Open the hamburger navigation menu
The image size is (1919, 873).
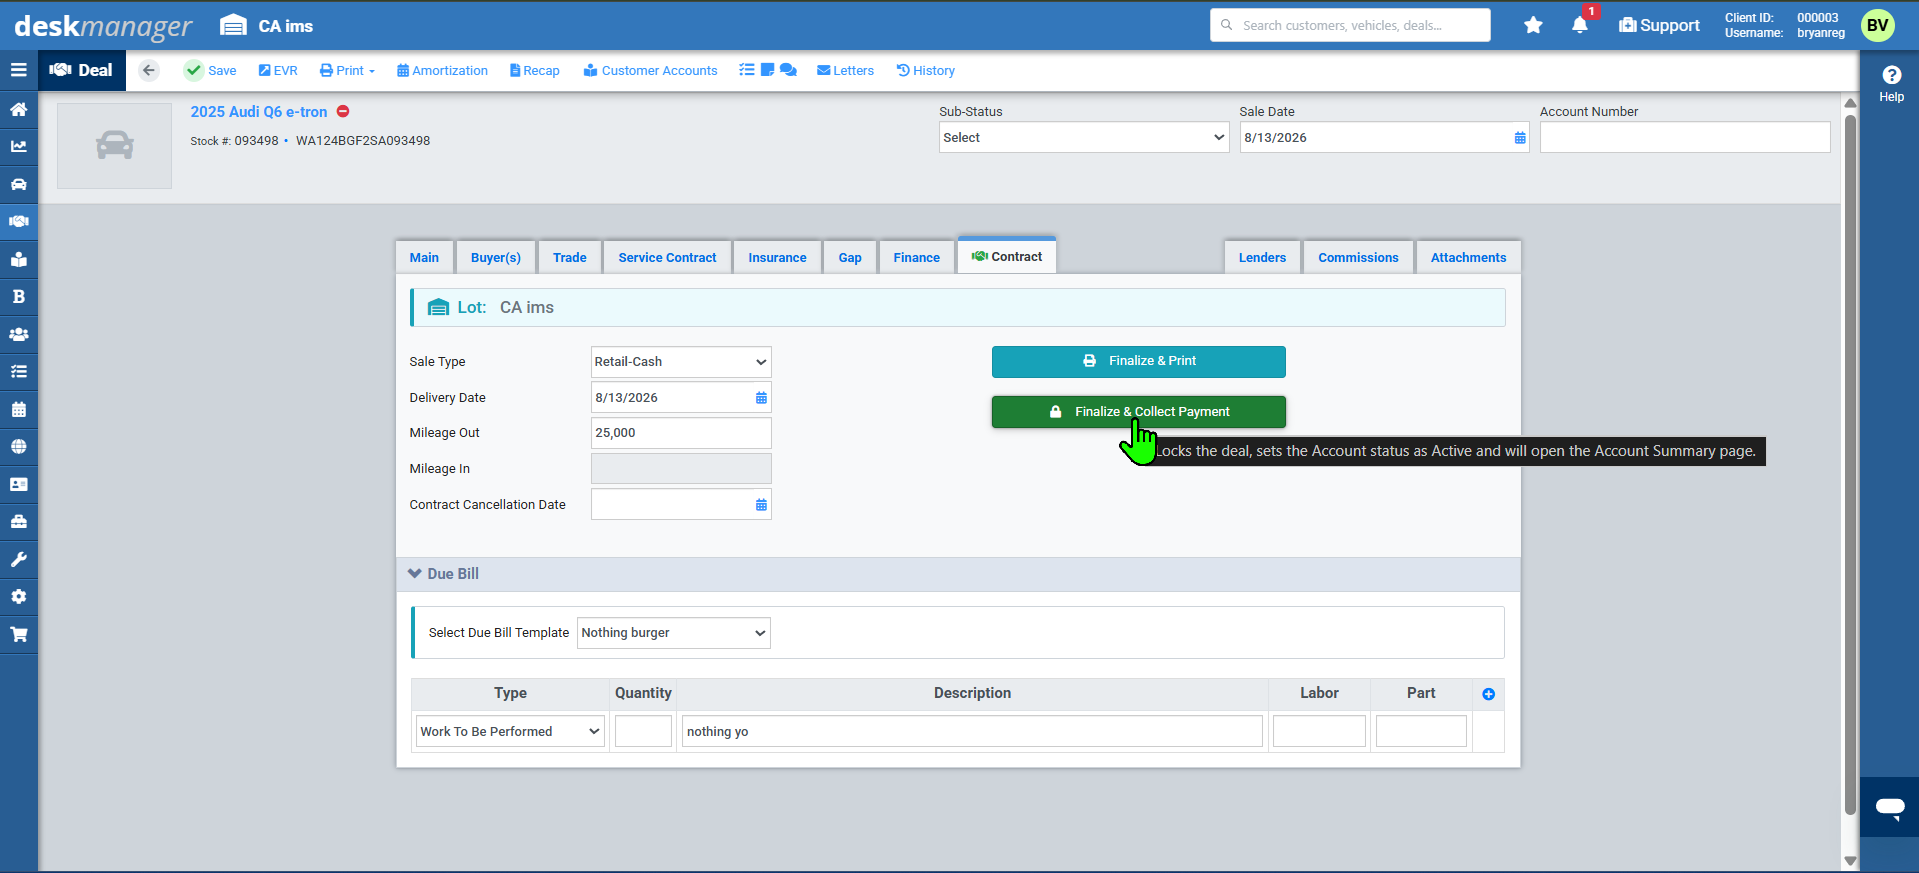pyautogui.click(x=18, y=70)
